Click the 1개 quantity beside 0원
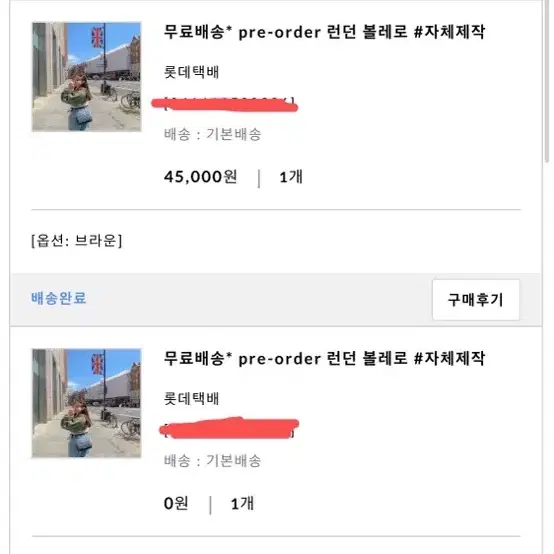The width and height of the screenshot is (554, 554). 242,503
